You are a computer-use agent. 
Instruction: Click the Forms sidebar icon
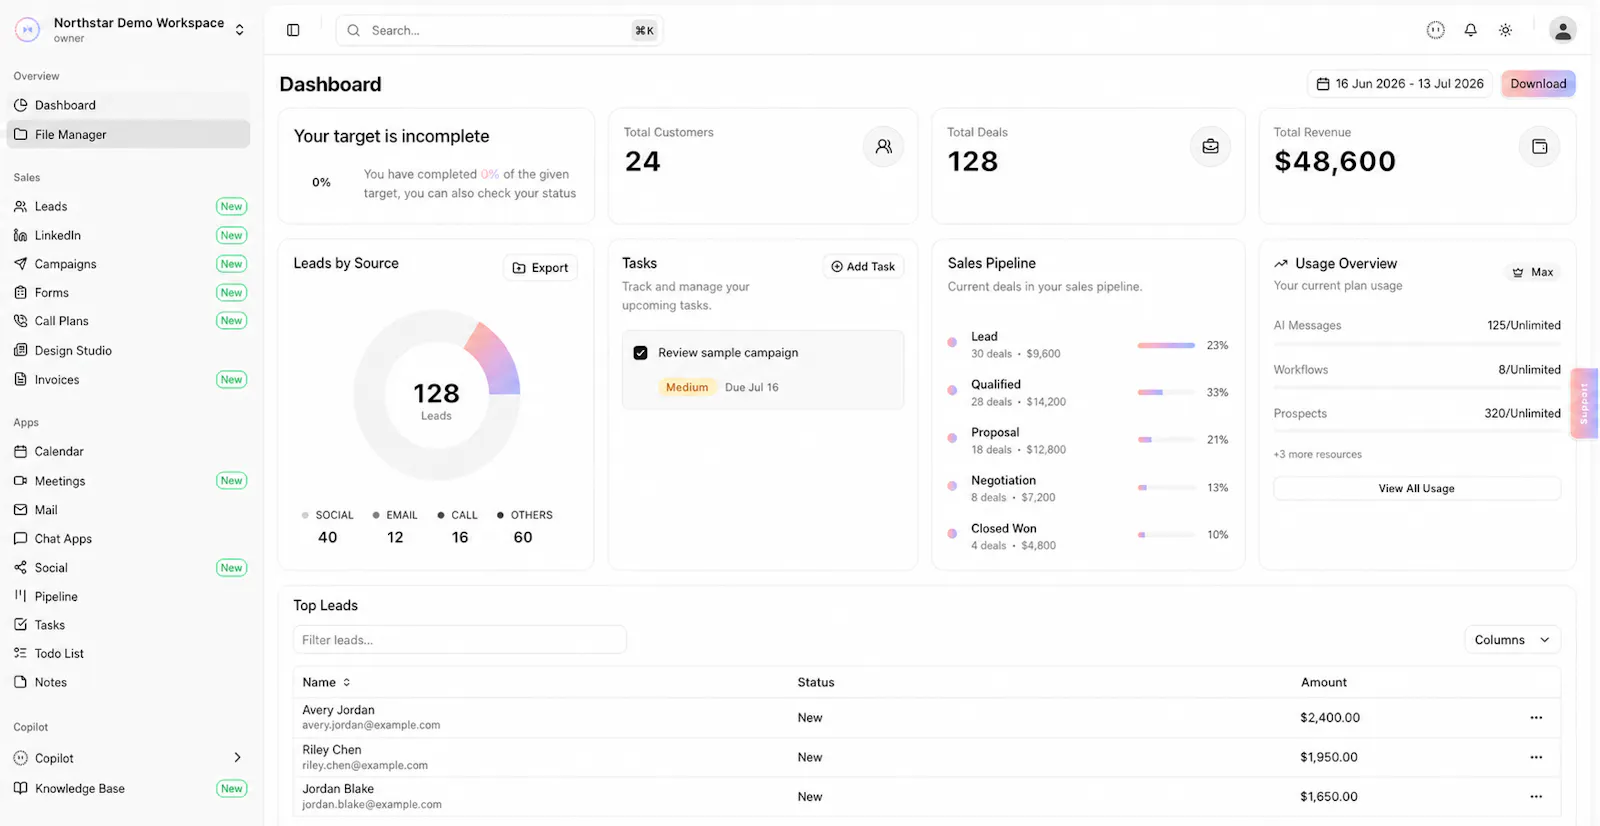click(20, 293)
